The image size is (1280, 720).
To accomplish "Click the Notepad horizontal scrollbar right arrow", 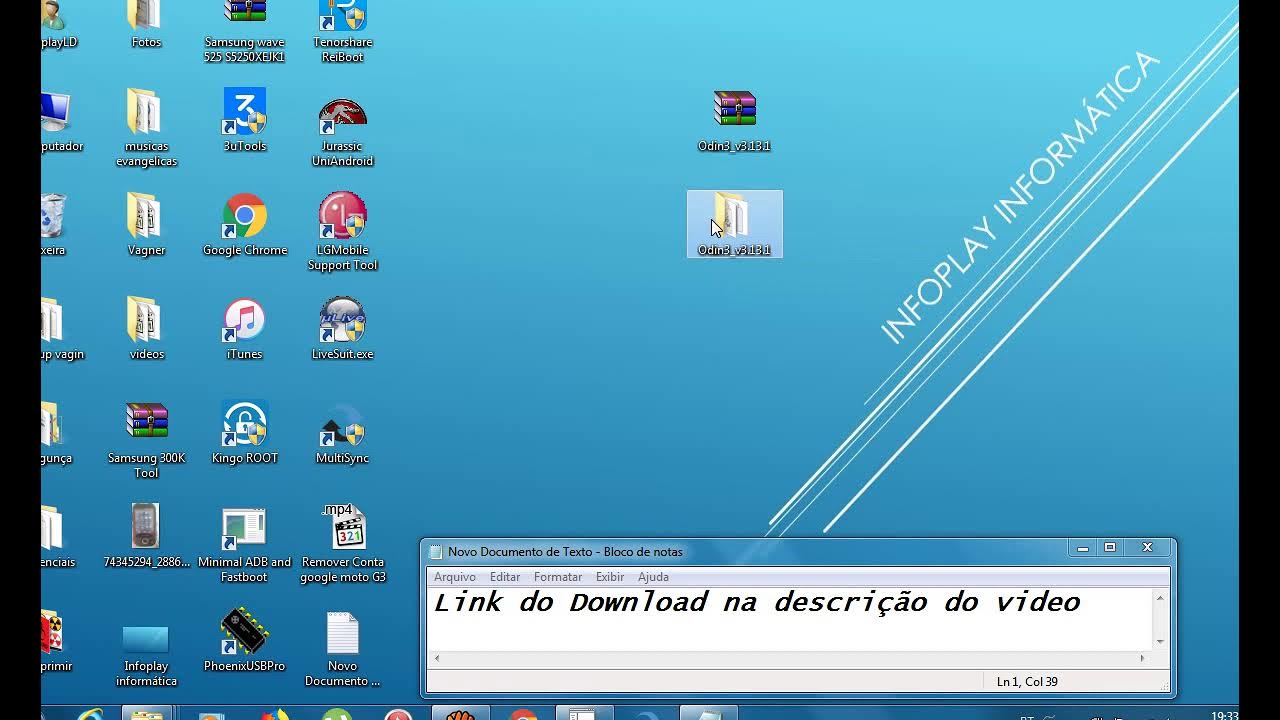I will coord(1143,658).
